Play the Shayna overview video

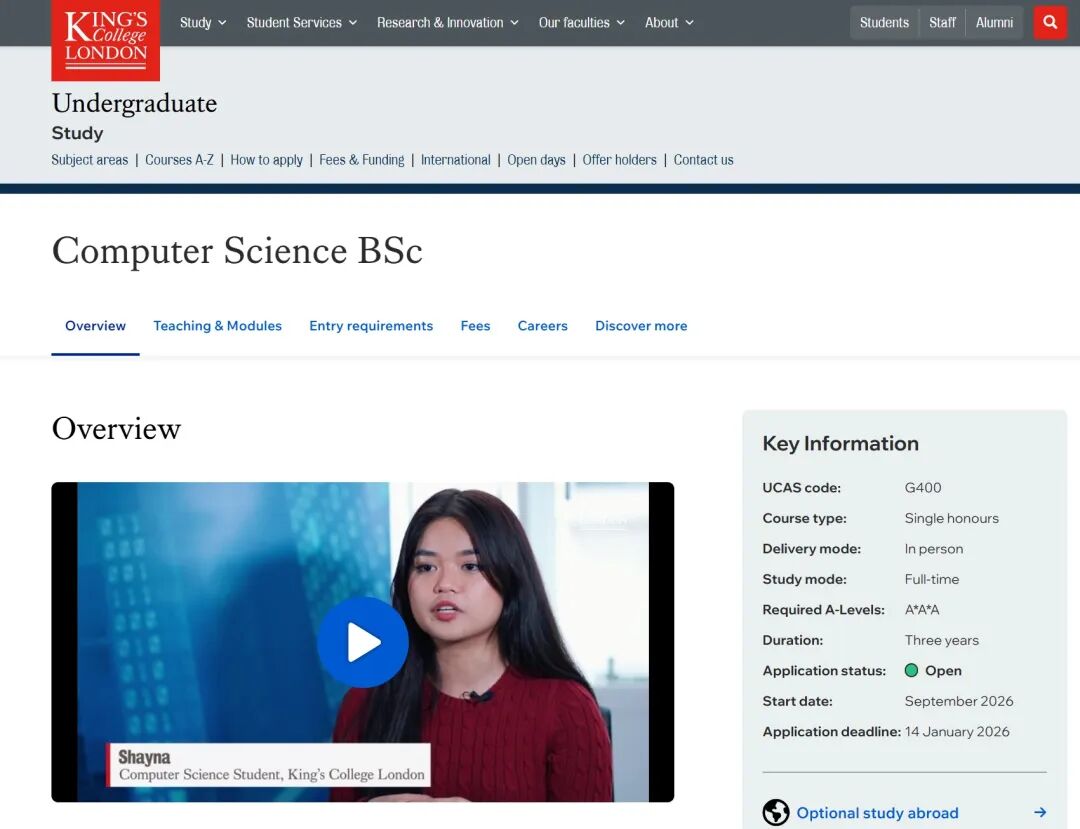[x=362, y=642]
